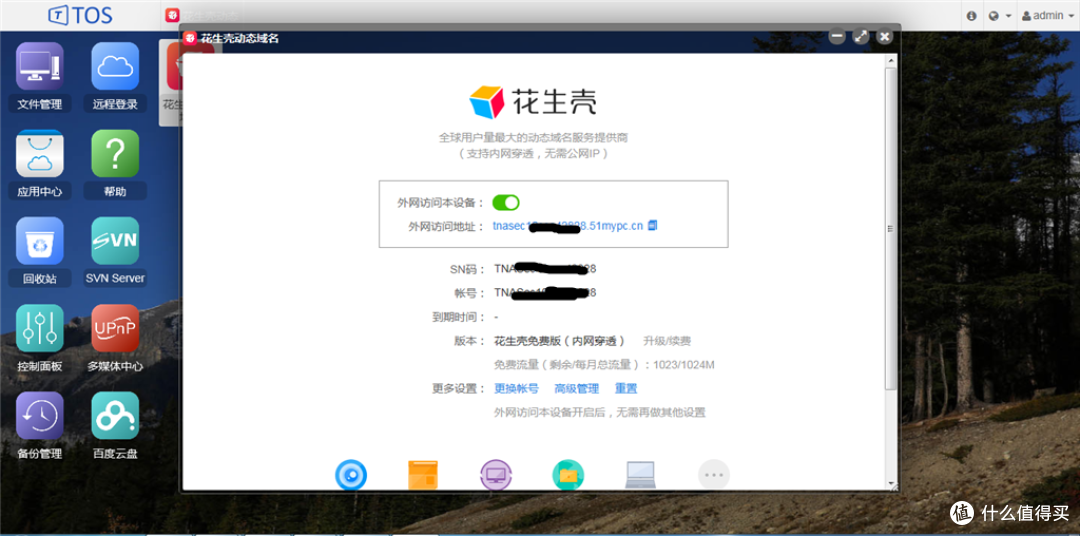Screen dimensions: 1080x536
Task: Close the 花生壳动态域名 window
Action: [x=885, y=37]
